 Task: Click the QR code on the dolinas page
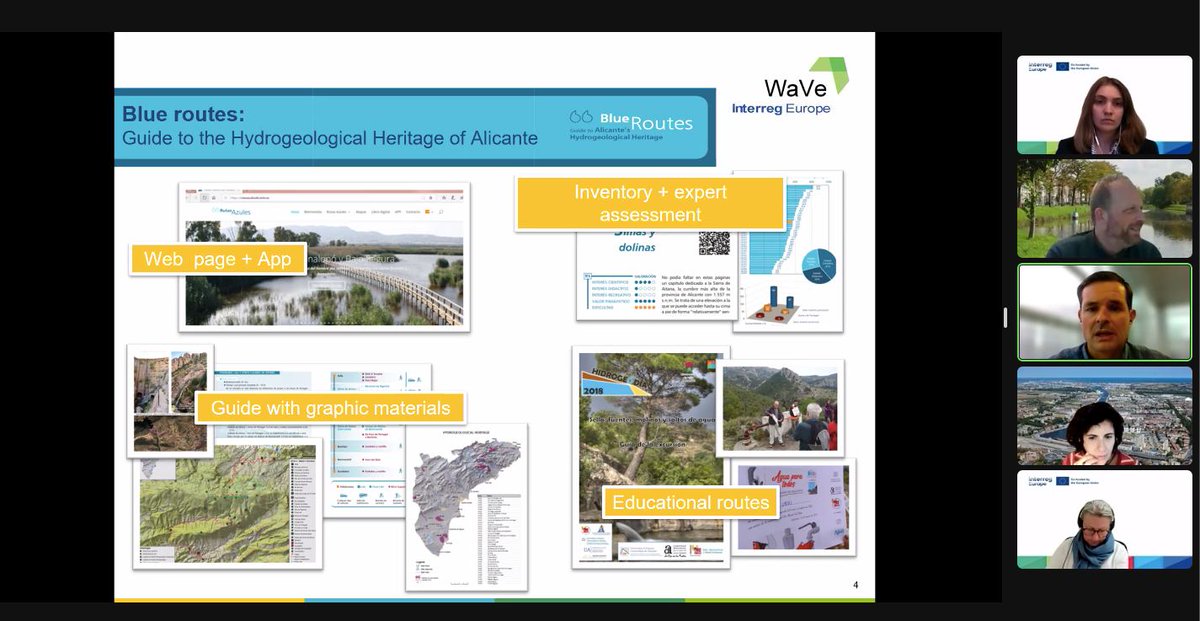click(712, 243)
